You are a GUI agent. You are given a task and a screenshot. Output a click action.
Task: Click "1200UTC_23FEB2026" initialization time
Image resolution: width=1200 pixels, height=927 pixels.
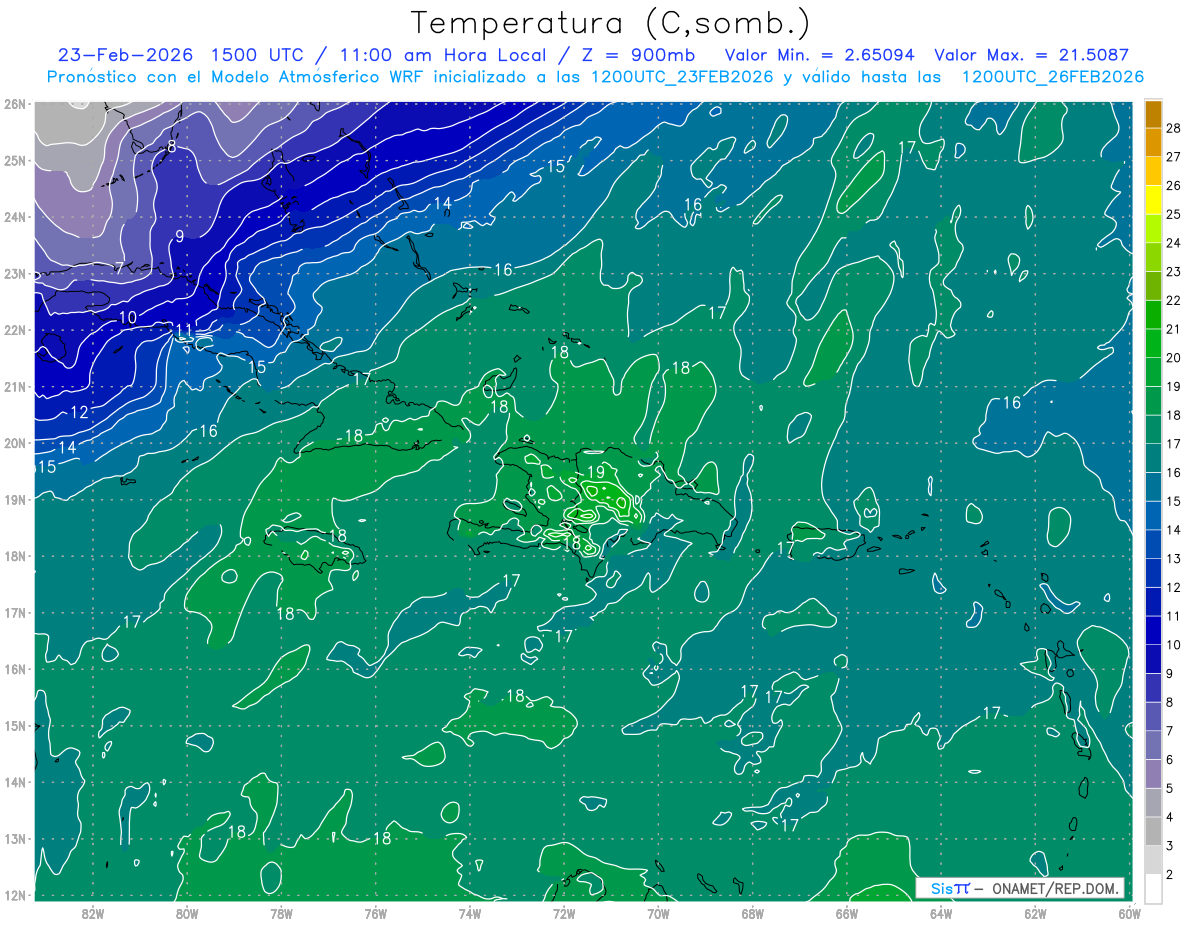(681, 77)
